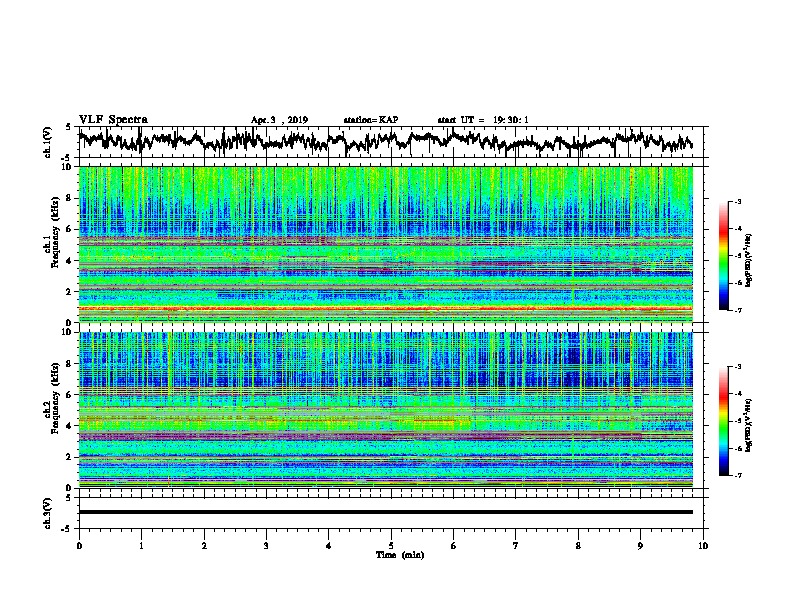
Task: Click the "VLF Spectra" plot title
Action: pos(113,120)
